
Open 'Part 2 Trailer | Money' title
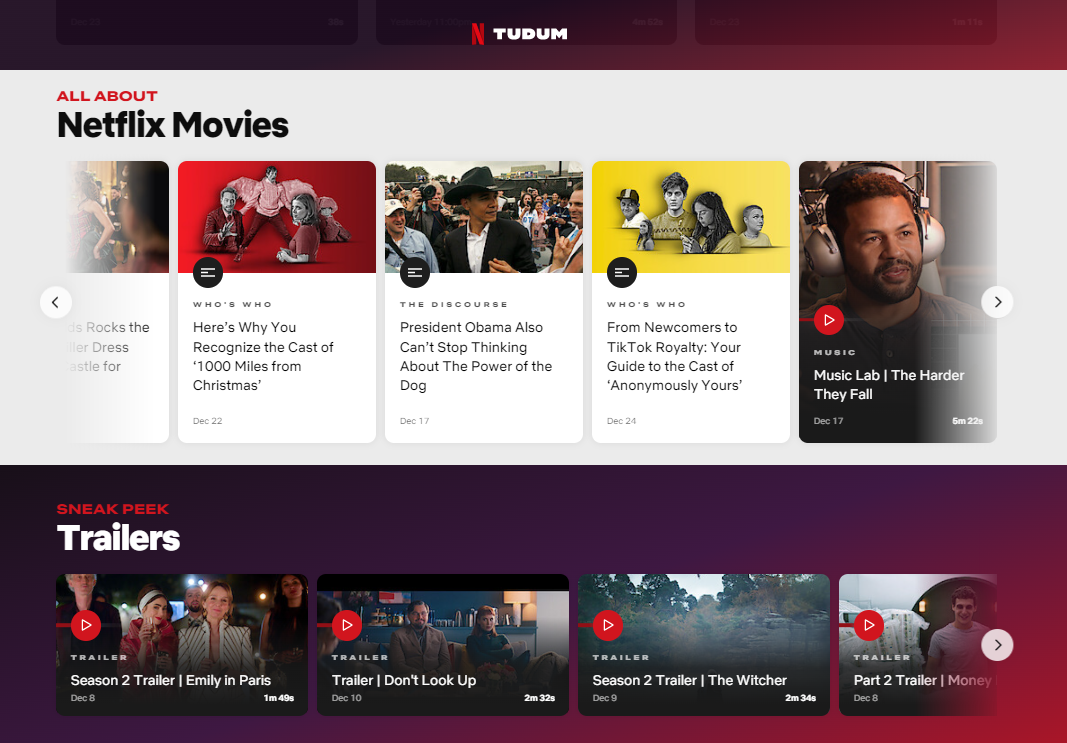(923, 680)
